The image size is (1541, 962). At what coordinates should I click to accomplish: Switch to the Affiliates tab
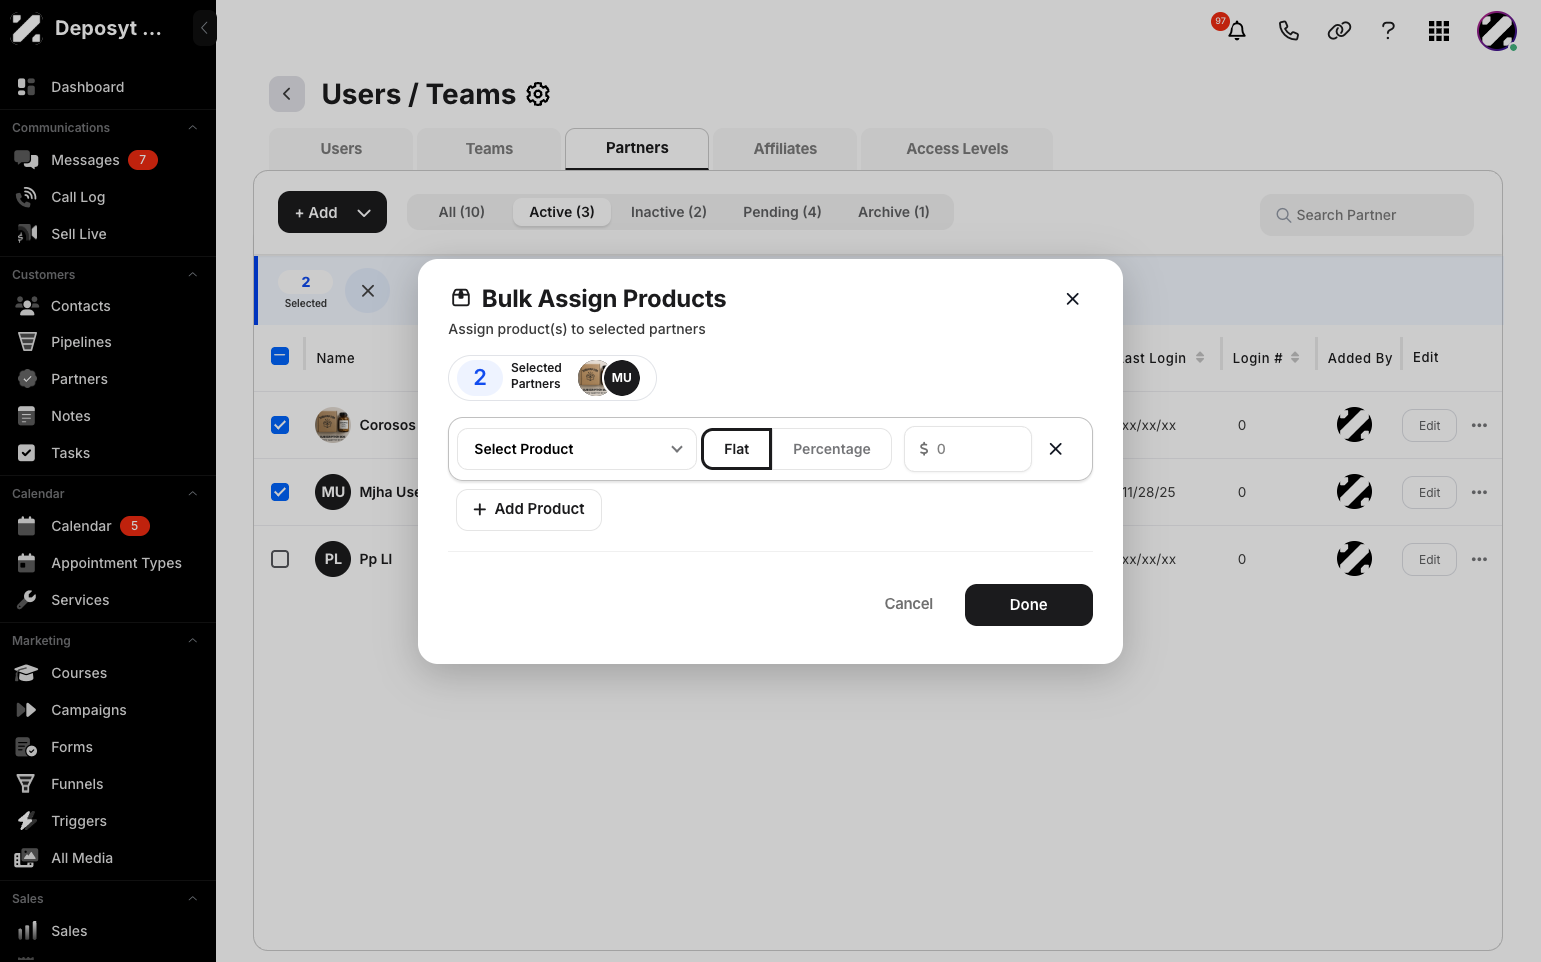pos(785,149)
